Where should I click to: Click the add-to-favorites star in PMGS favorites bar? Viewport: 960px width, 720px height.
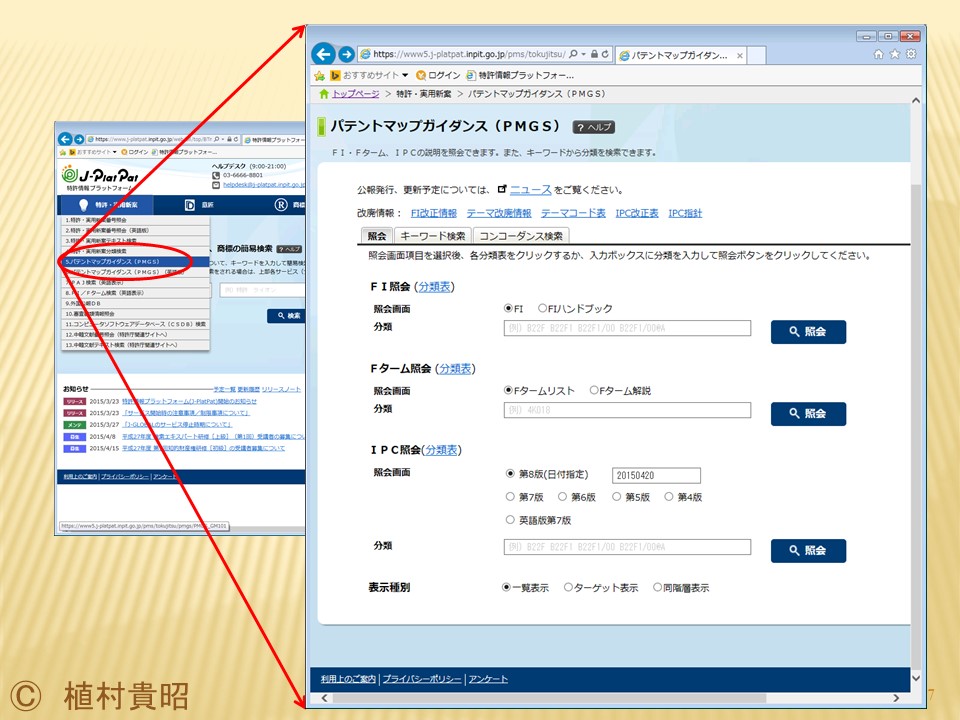pos(319,75)
